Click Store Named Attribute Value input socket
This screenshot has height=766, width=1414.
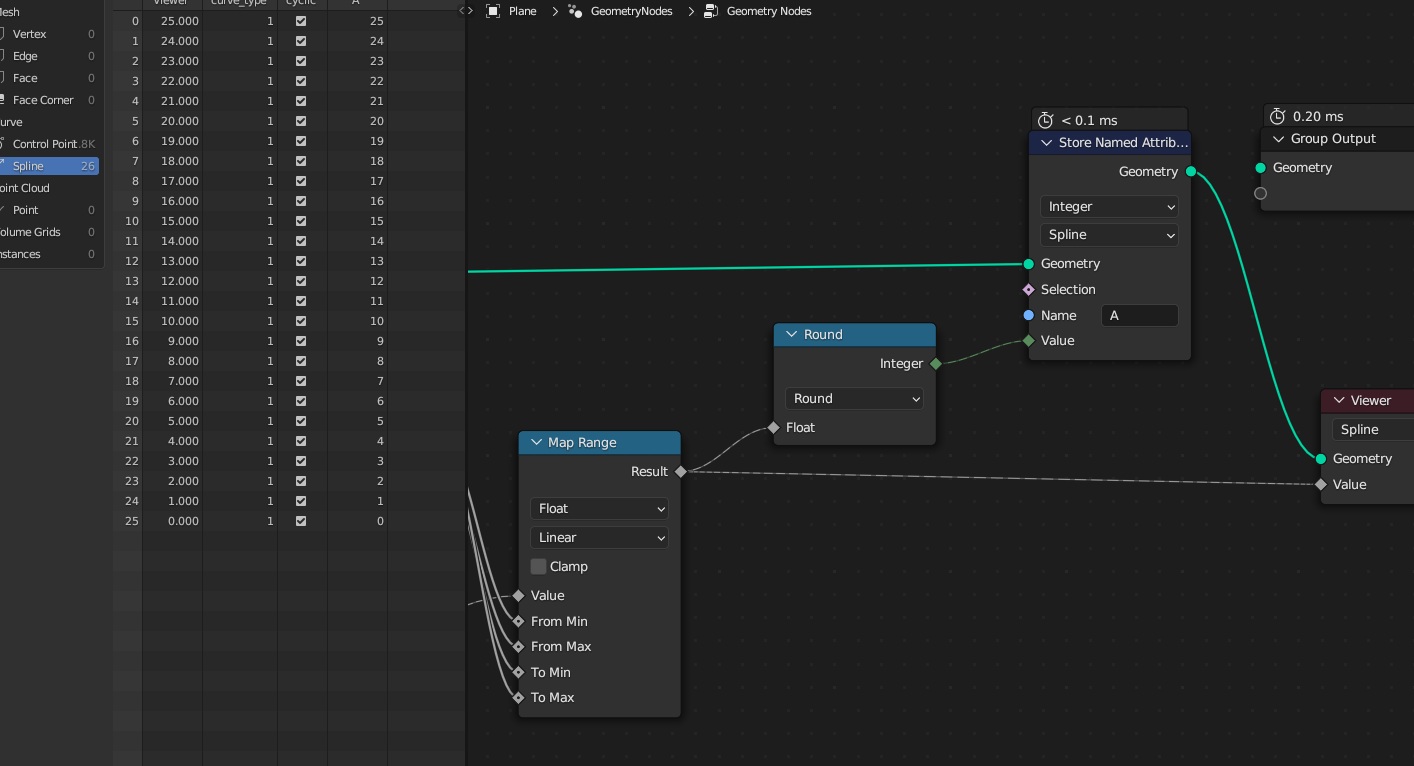click(1029, 341)
